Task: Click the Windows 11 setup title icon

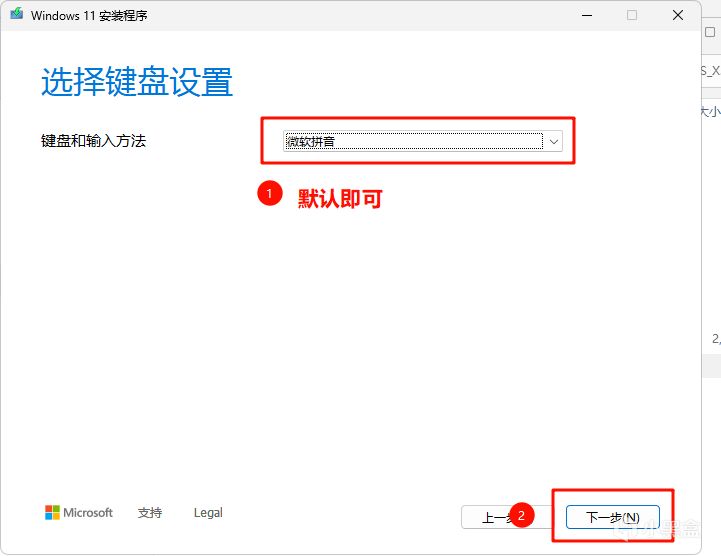Action: point(17,14)
